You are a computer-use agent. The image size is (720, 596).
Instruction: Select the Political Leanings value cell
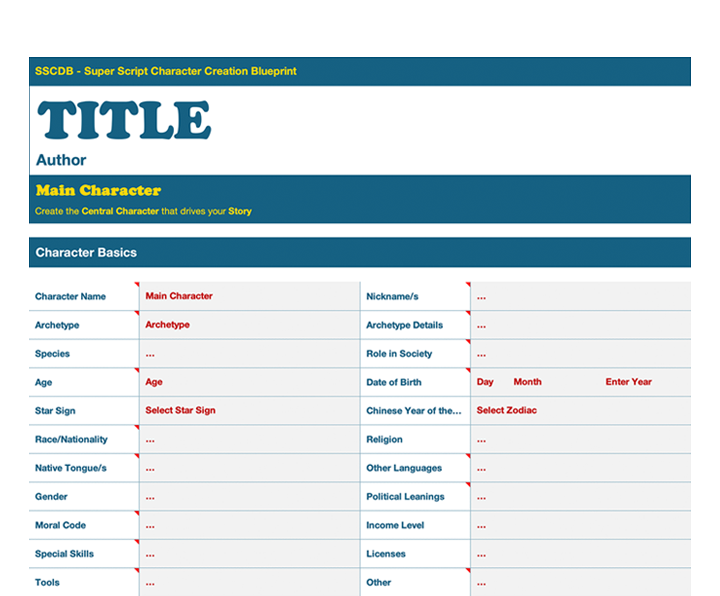[580, 497]
